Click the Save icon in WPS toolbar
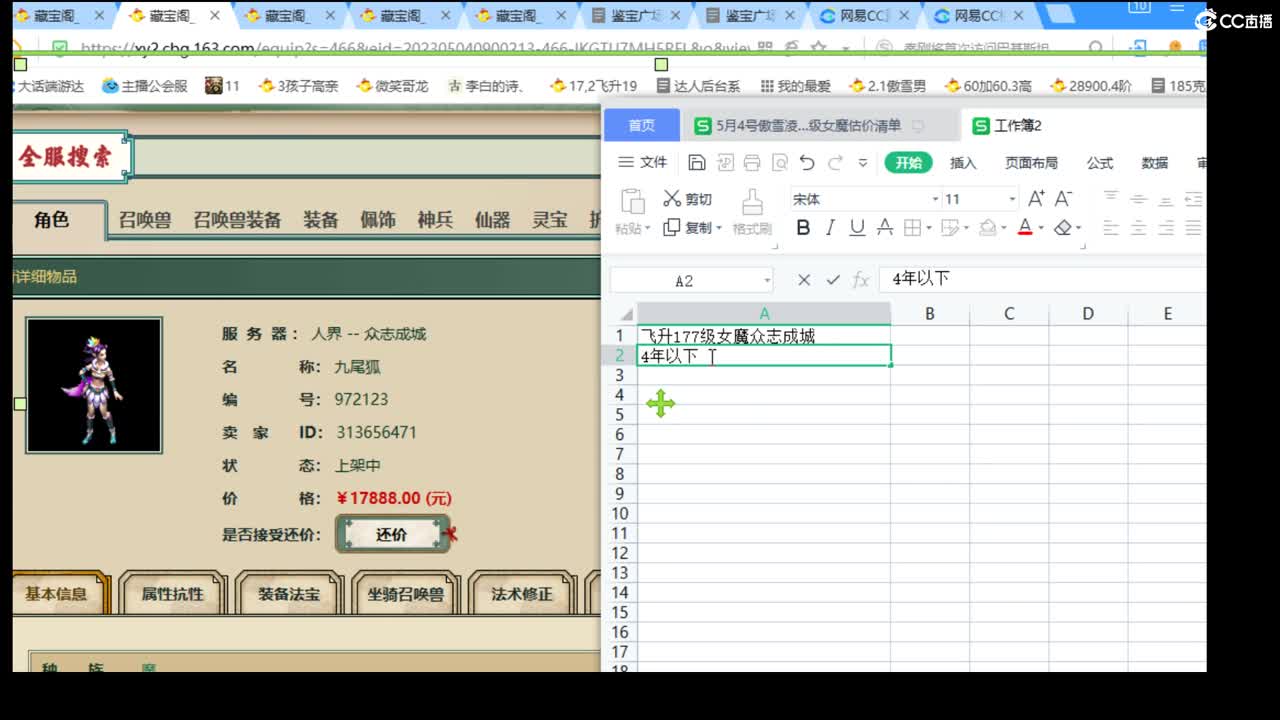The height and width of the screenshot is (720, 1280). tap(698, 163)
